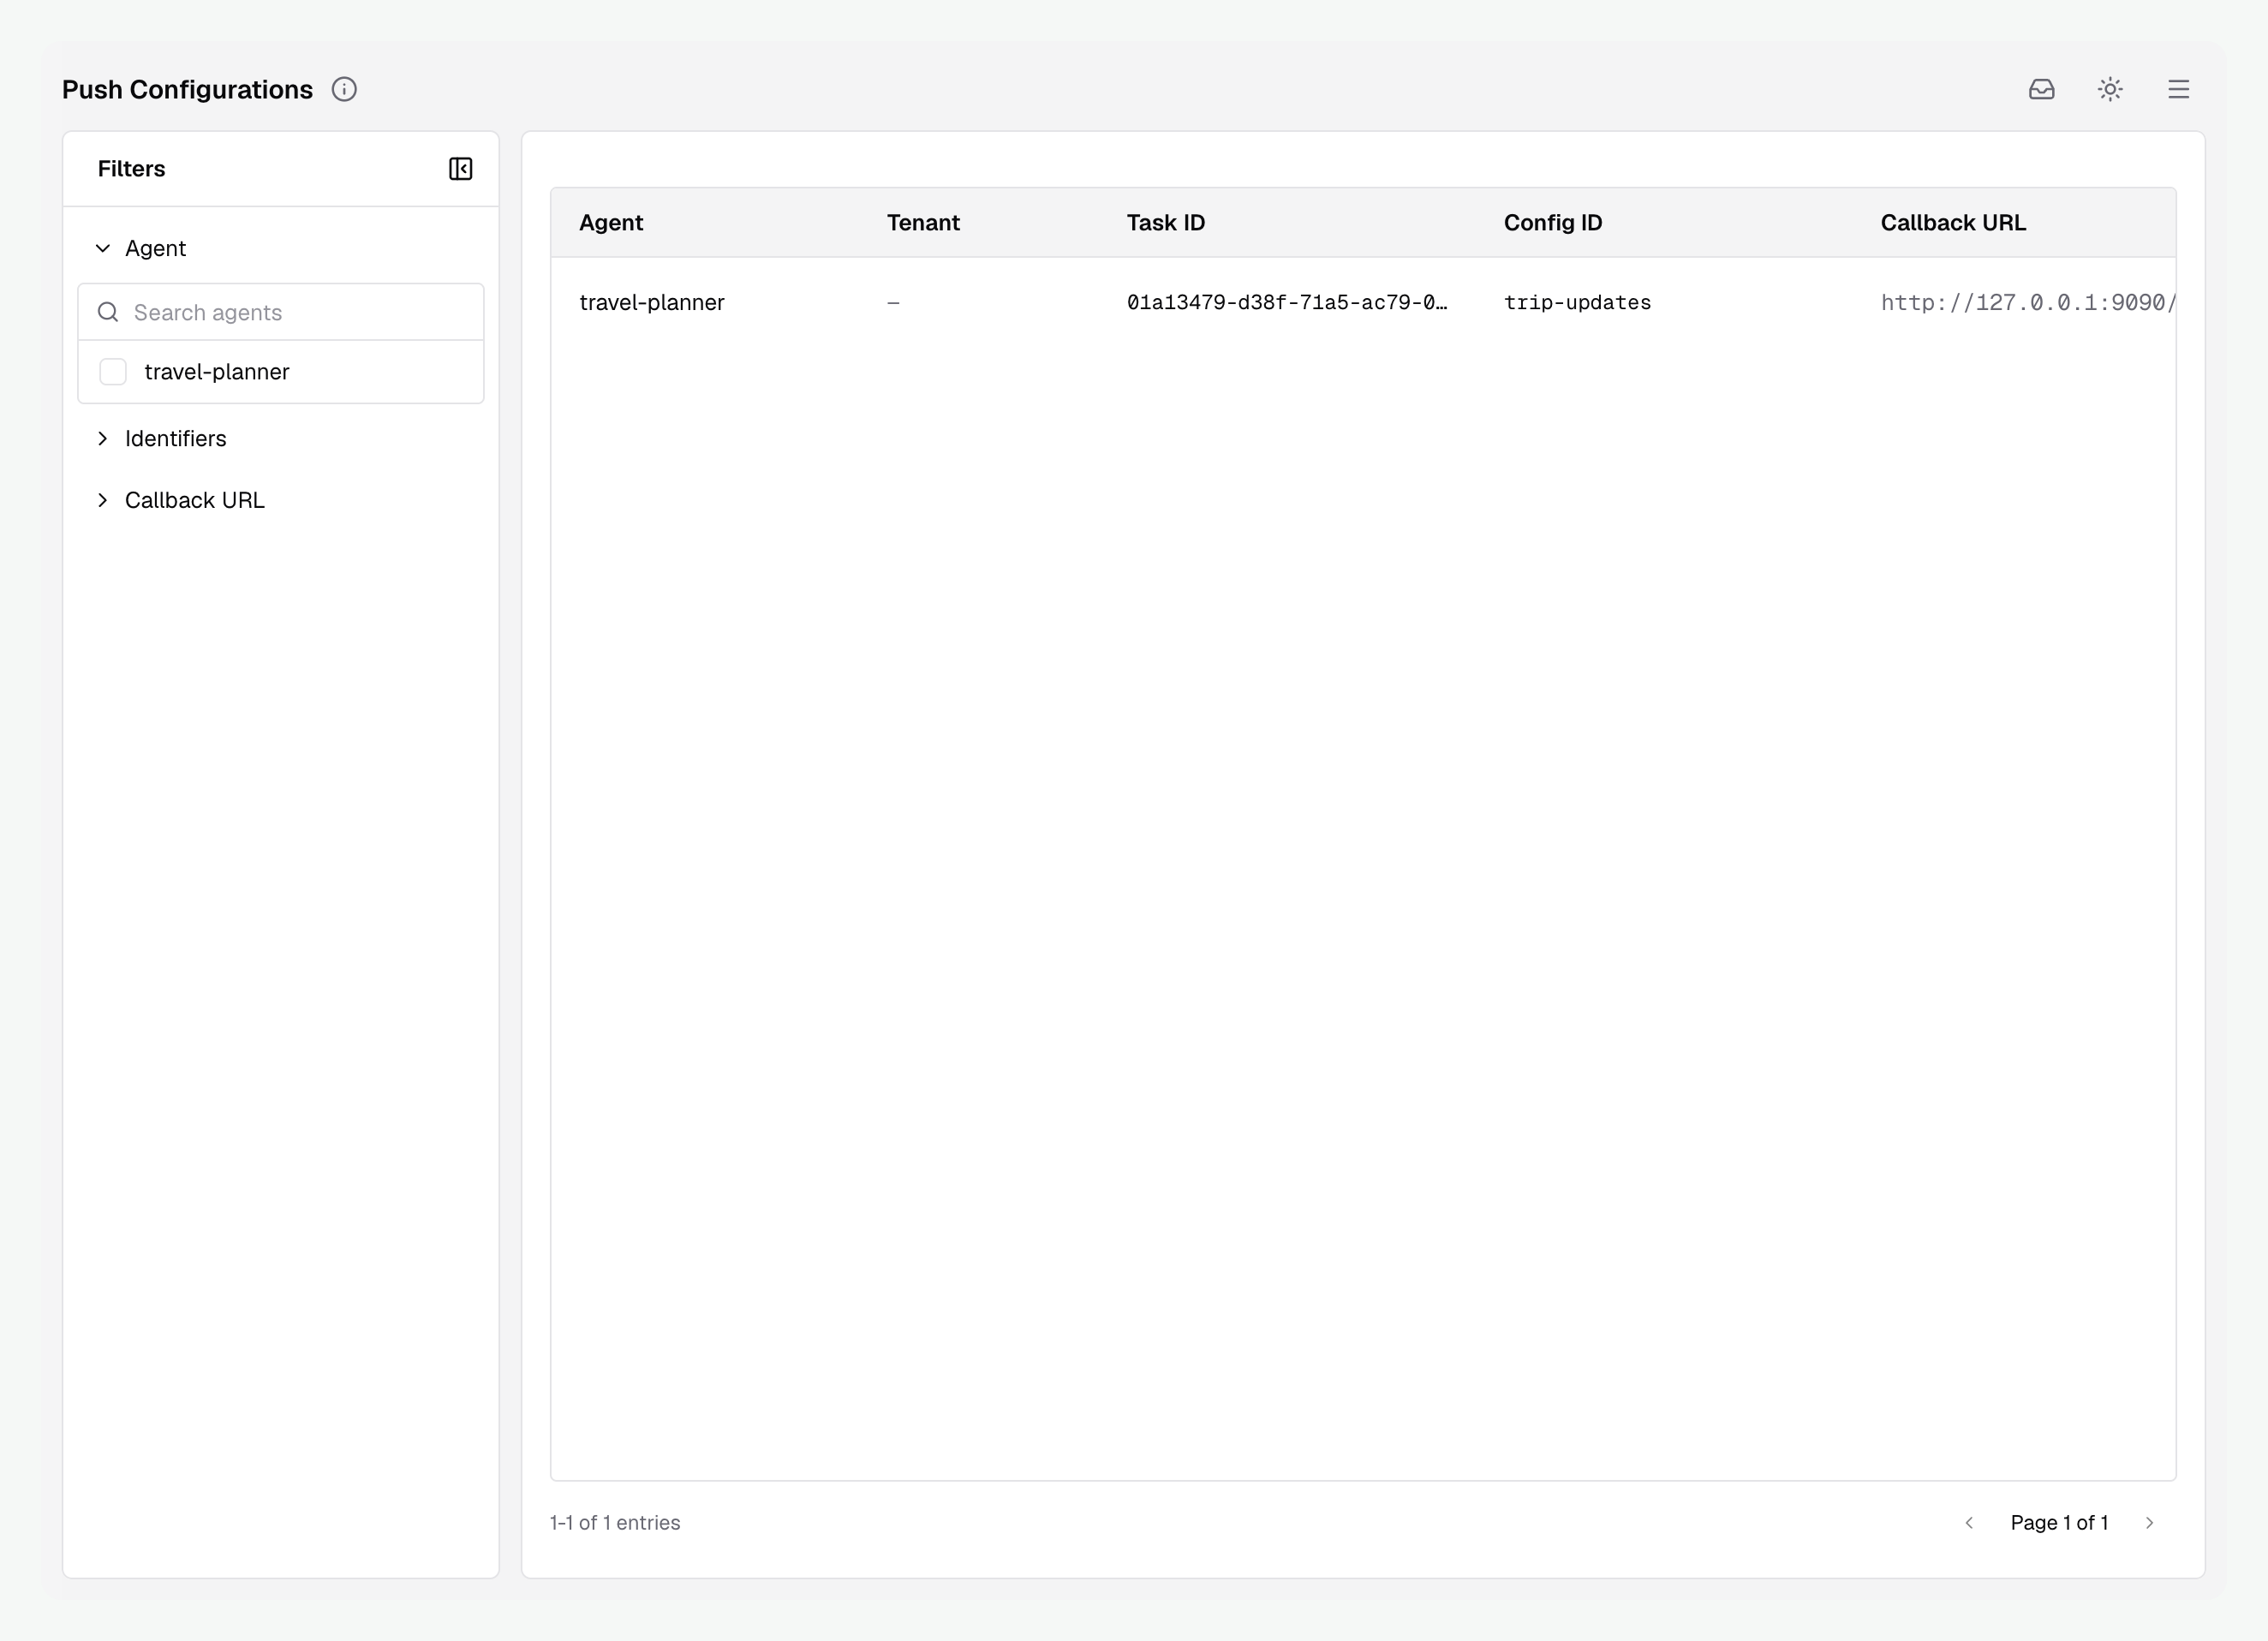The image size is (2268, 1641).
Task: Check the travel-planner filter checkbox
Action: (x=113, y=372)
